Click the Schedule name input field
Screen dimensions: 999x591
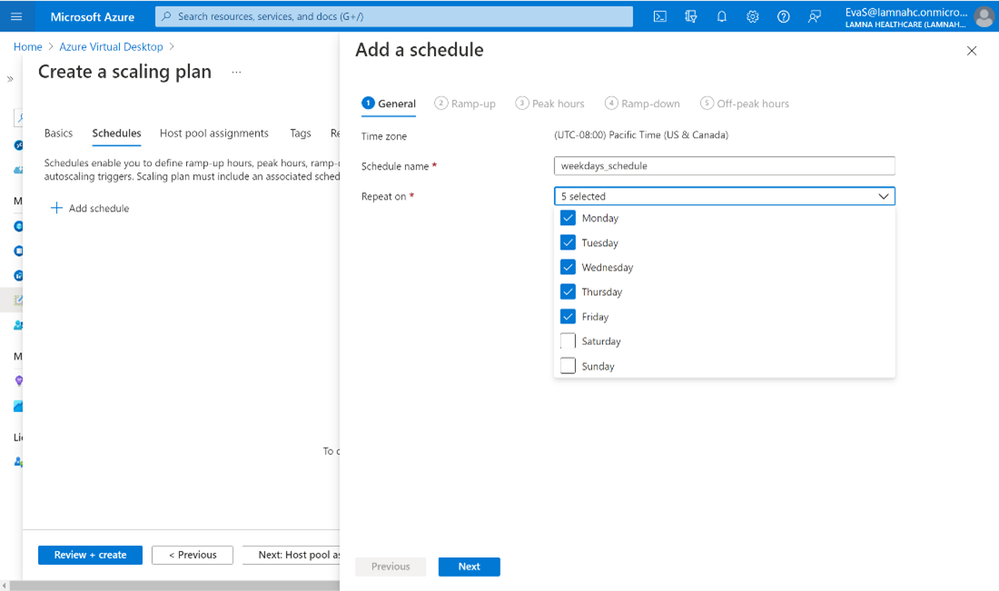(724, 166)
